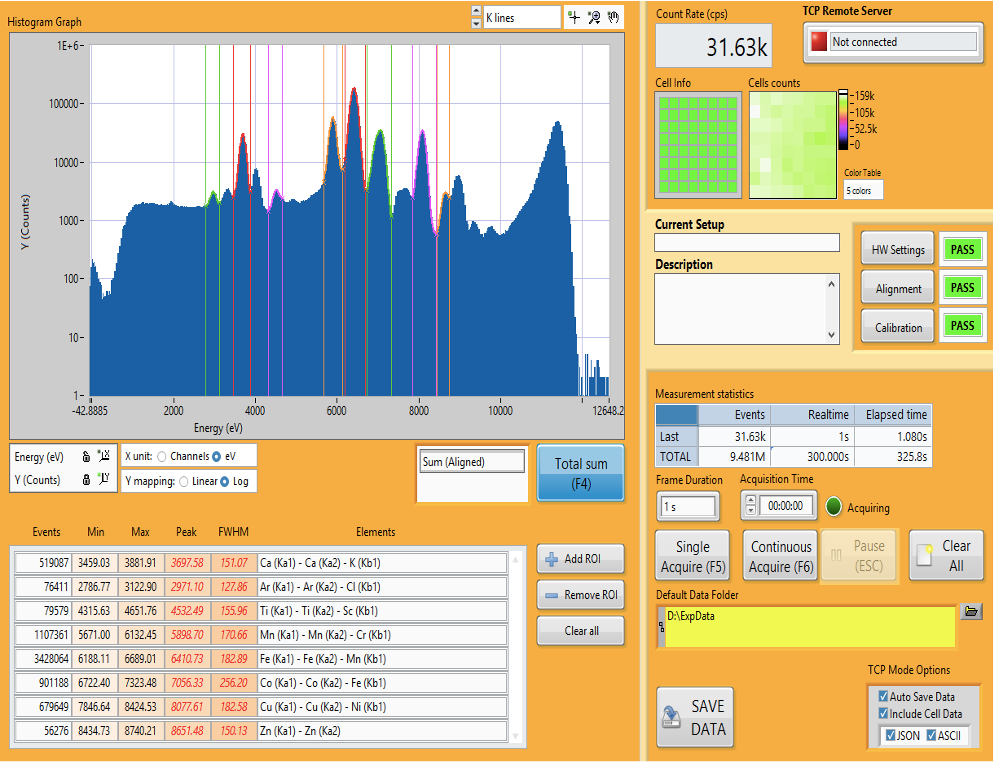Activate the zoom magnifier tool above histogram
This screenshot has width=993, height=762.
click(593, 18)
